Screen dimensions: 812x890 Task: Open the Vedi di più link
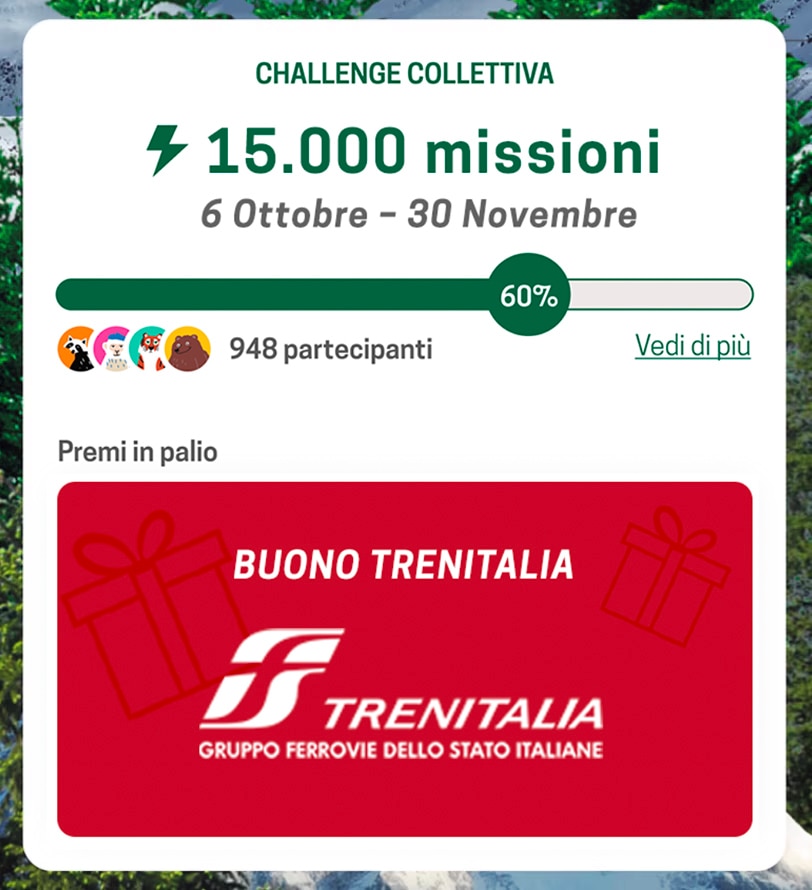tap(693, 346)
